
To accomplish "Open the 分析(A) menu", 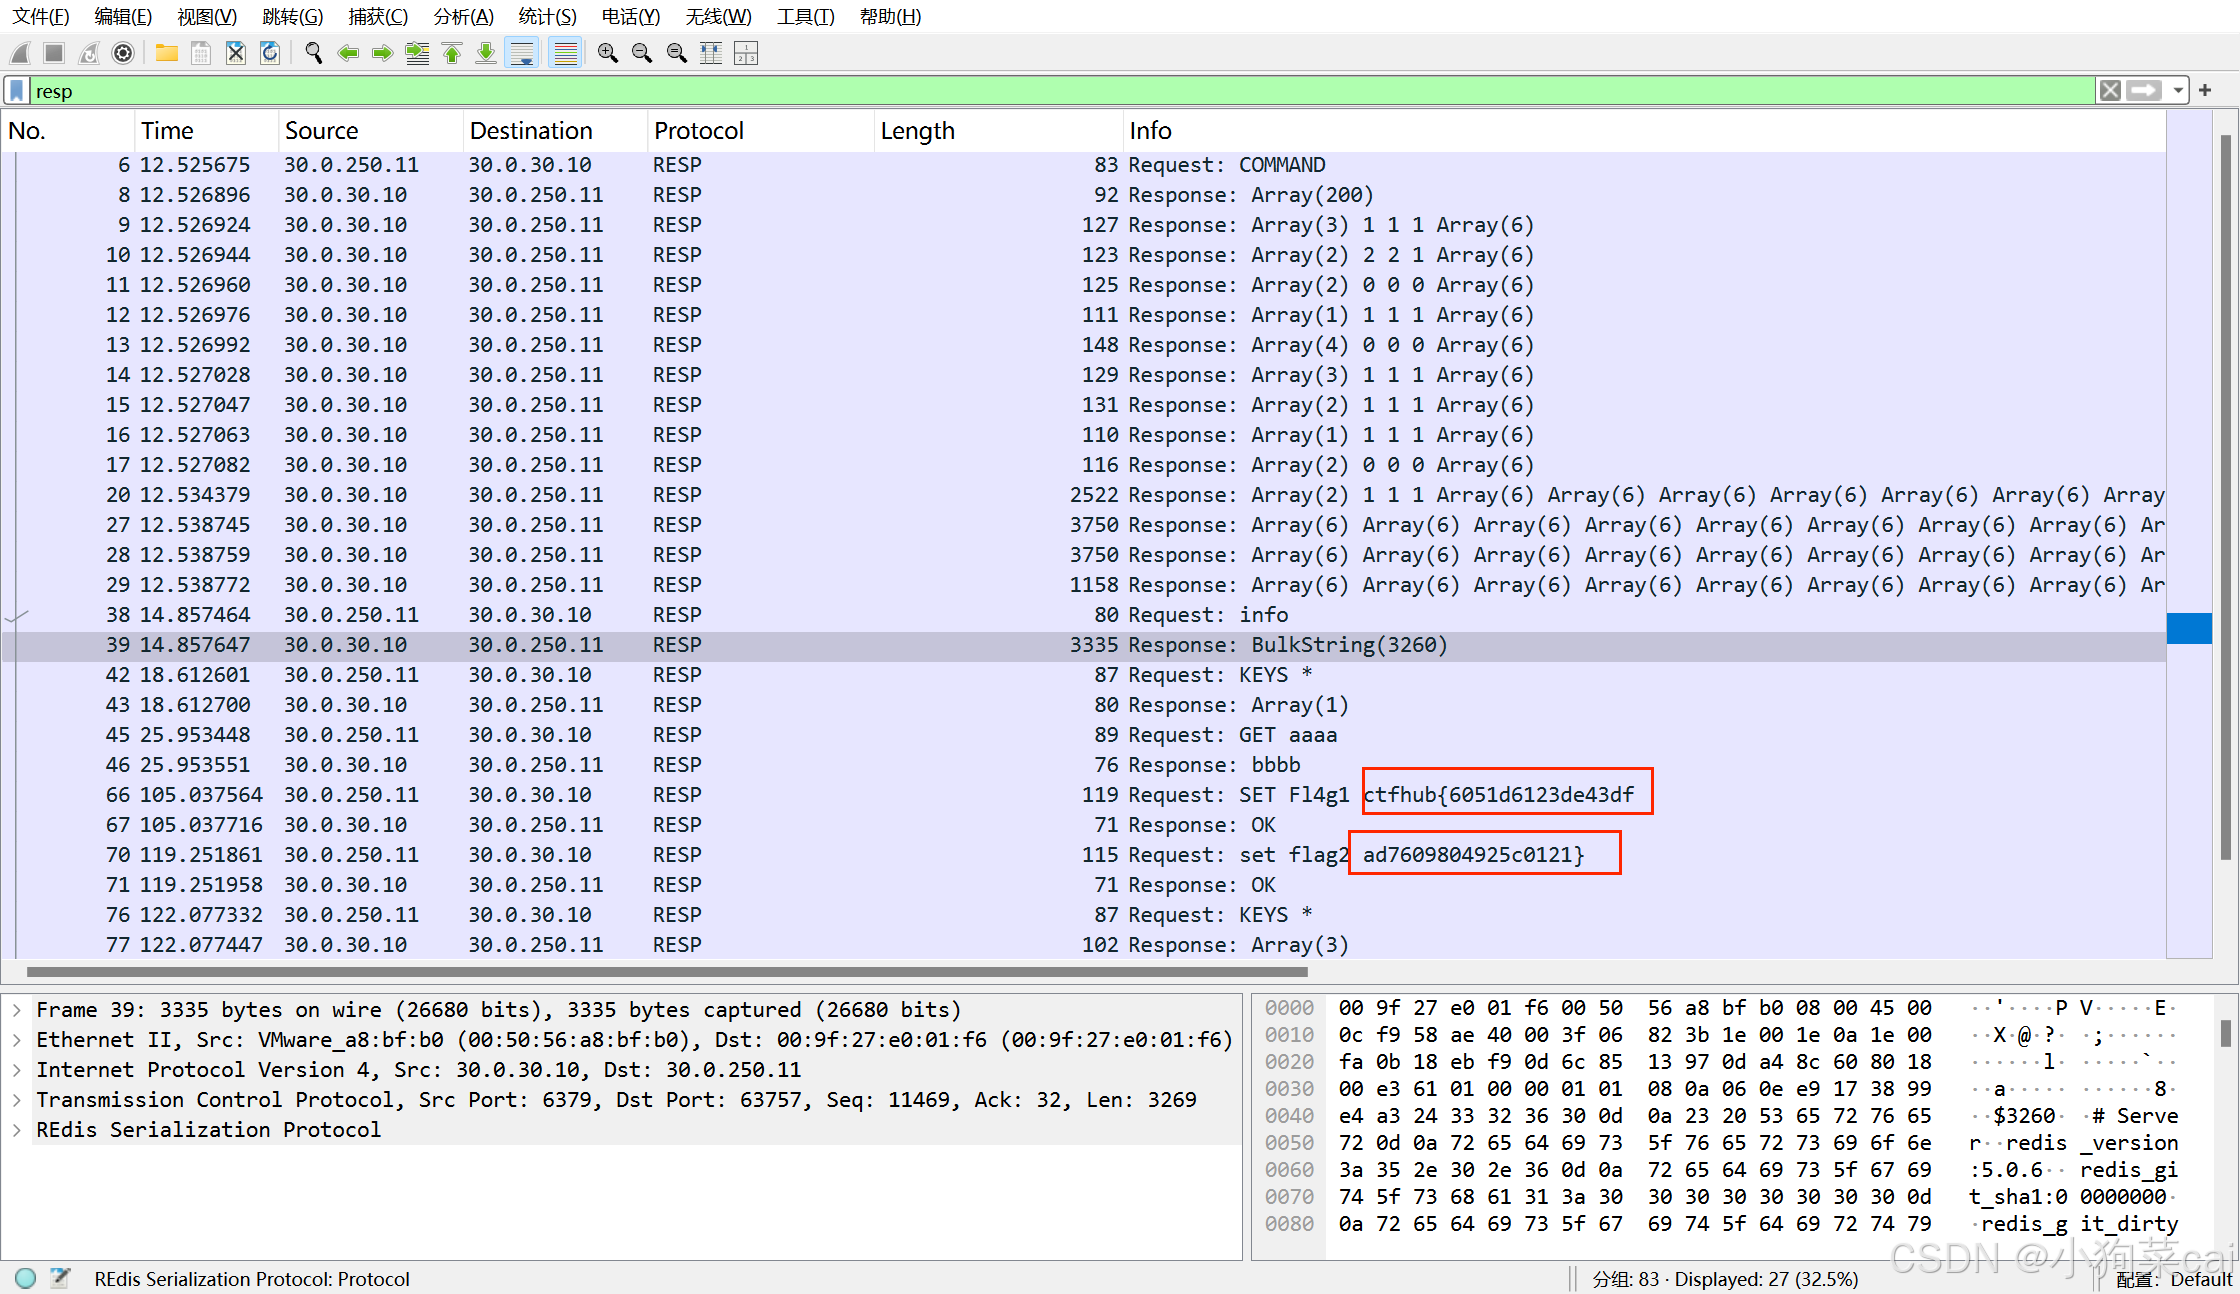I will click(x=463, y=17).
